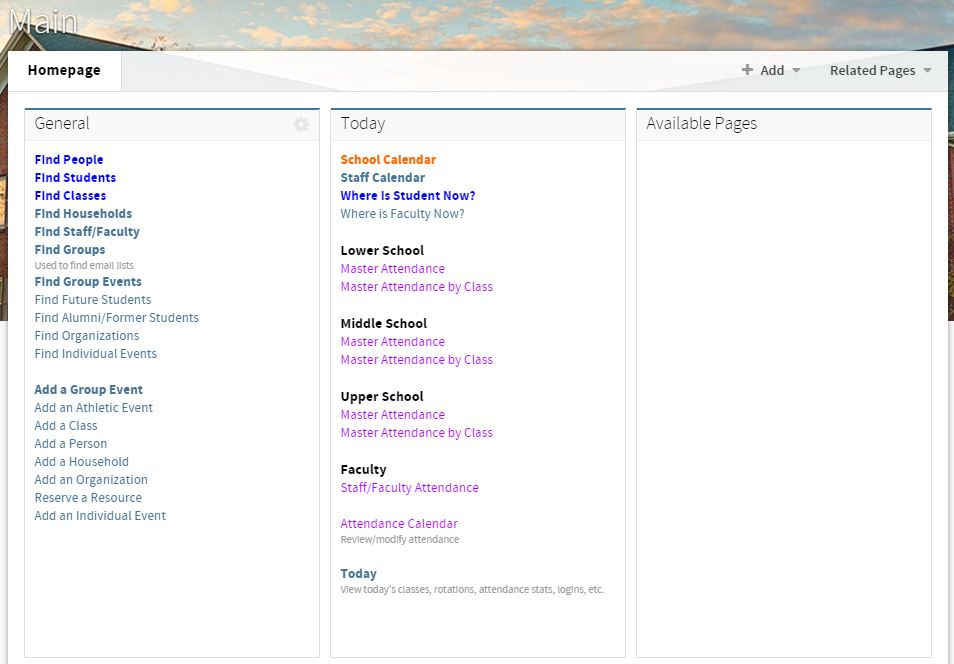Select Find Group Events
Viewport: 954px width, 664px height.
click(x=87, y=281)
